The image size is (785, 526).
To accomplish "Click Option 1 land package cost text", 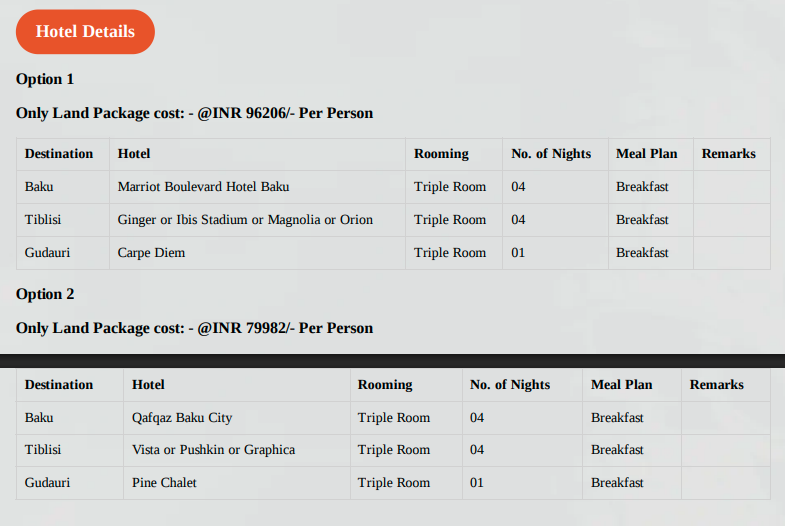I will (194, 113).
